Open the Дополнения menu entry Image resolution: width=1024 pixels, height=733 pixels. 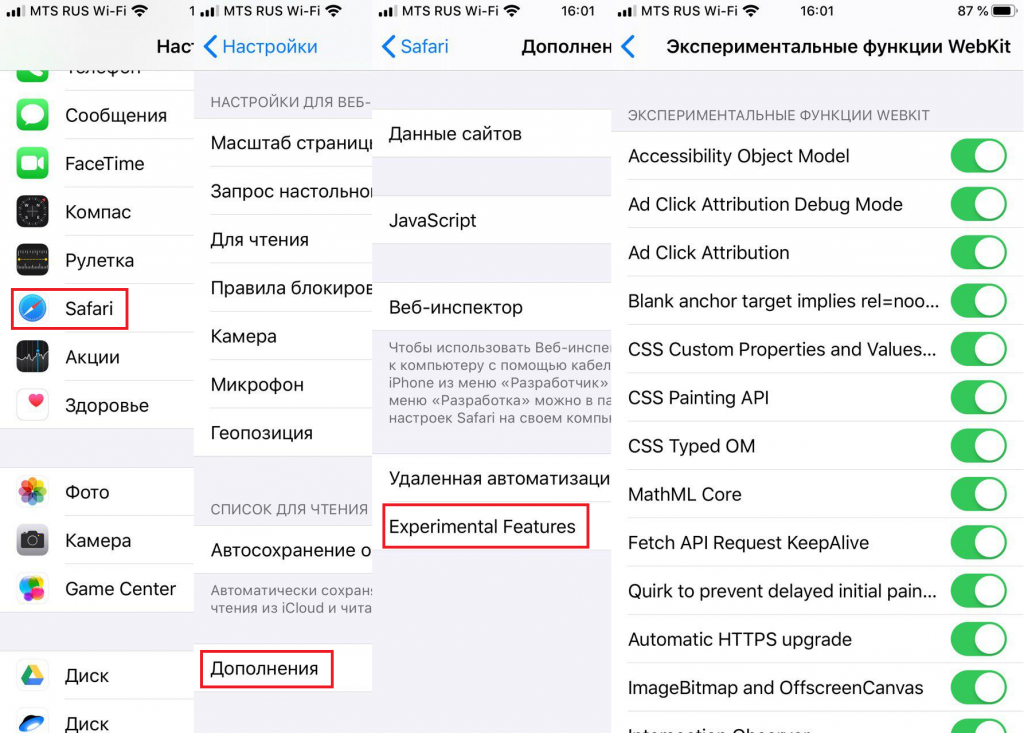point(264,669)
